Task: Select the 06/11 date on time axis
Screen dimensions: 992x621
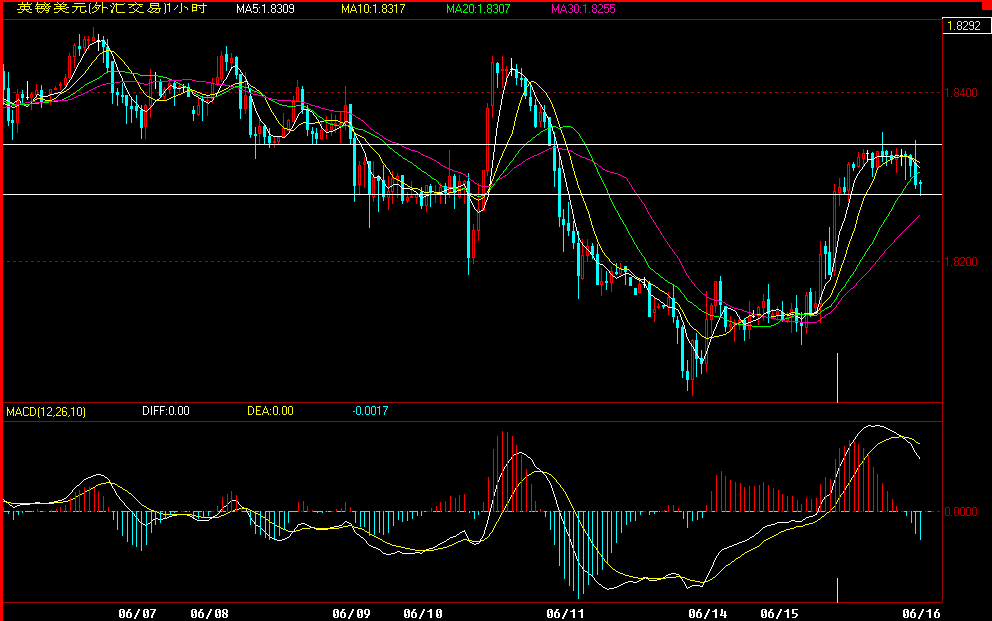Action: pos(566,612)
